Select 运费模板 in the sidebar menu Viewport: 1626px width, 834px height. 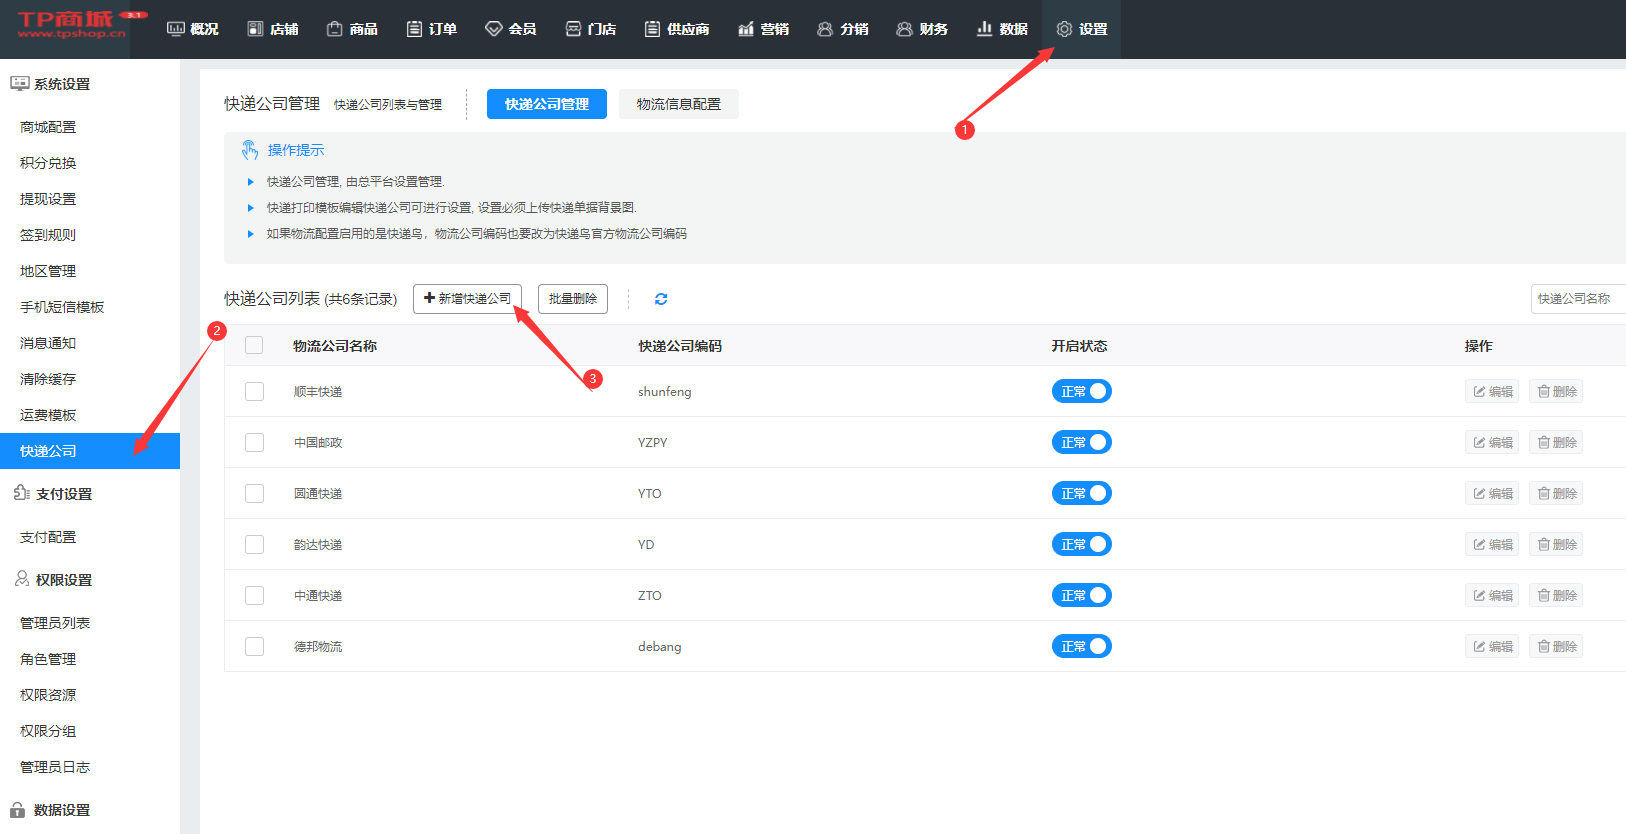point(48,415)
